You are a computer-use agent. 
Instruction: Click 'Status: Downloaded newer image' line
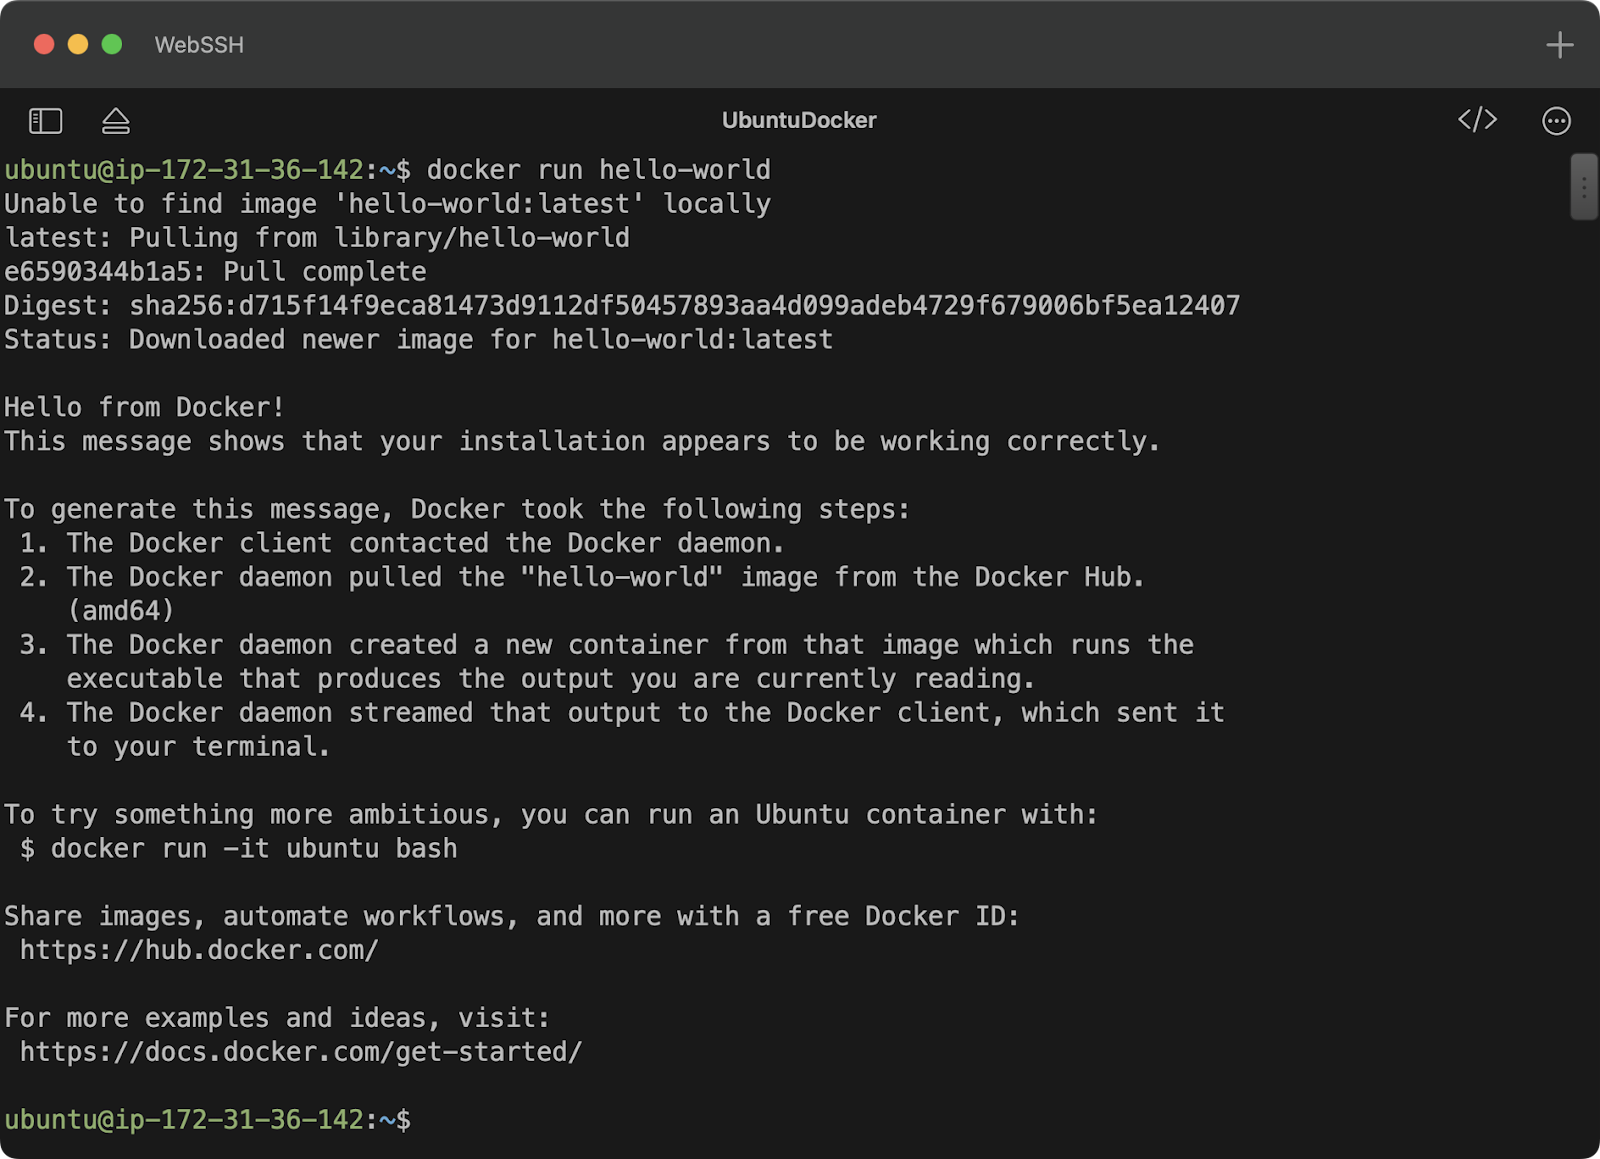click(418, 340)
